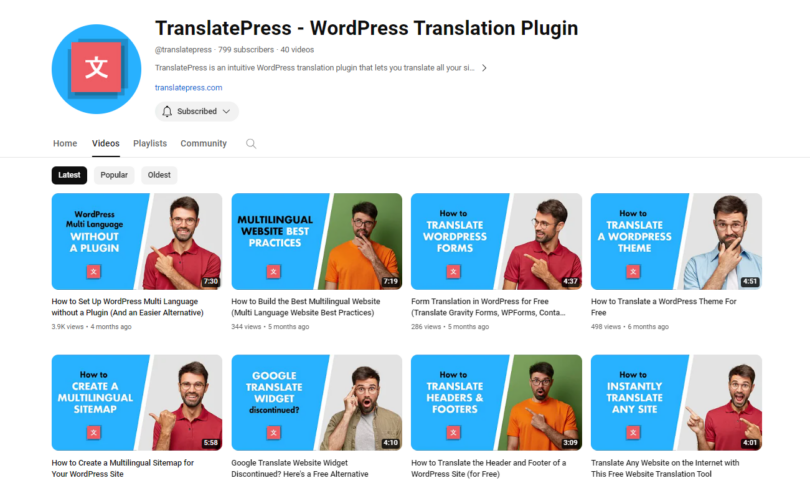Open the 'Multilingual Website Best Practices' thumbnail
810x483 pixels.
317,241
